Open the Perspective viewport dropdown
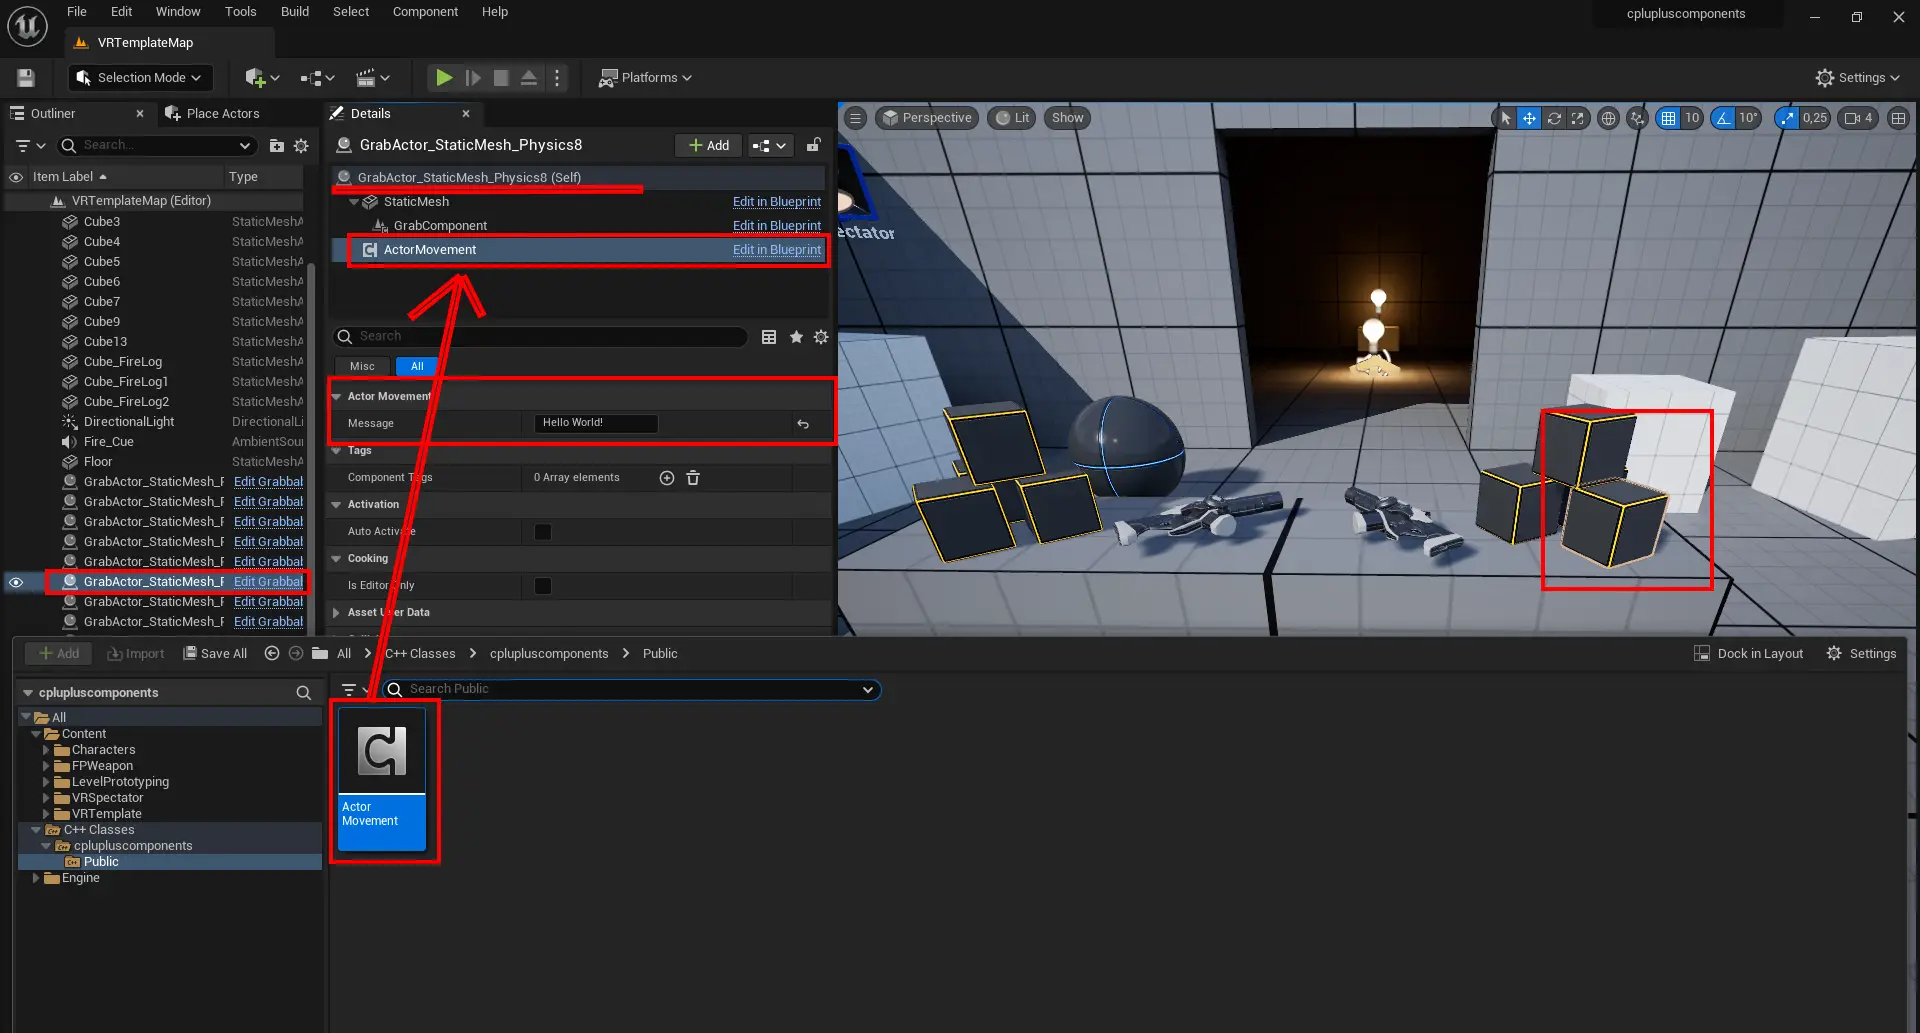The height and width of the screenshot is (1033, 1920). 926,118
